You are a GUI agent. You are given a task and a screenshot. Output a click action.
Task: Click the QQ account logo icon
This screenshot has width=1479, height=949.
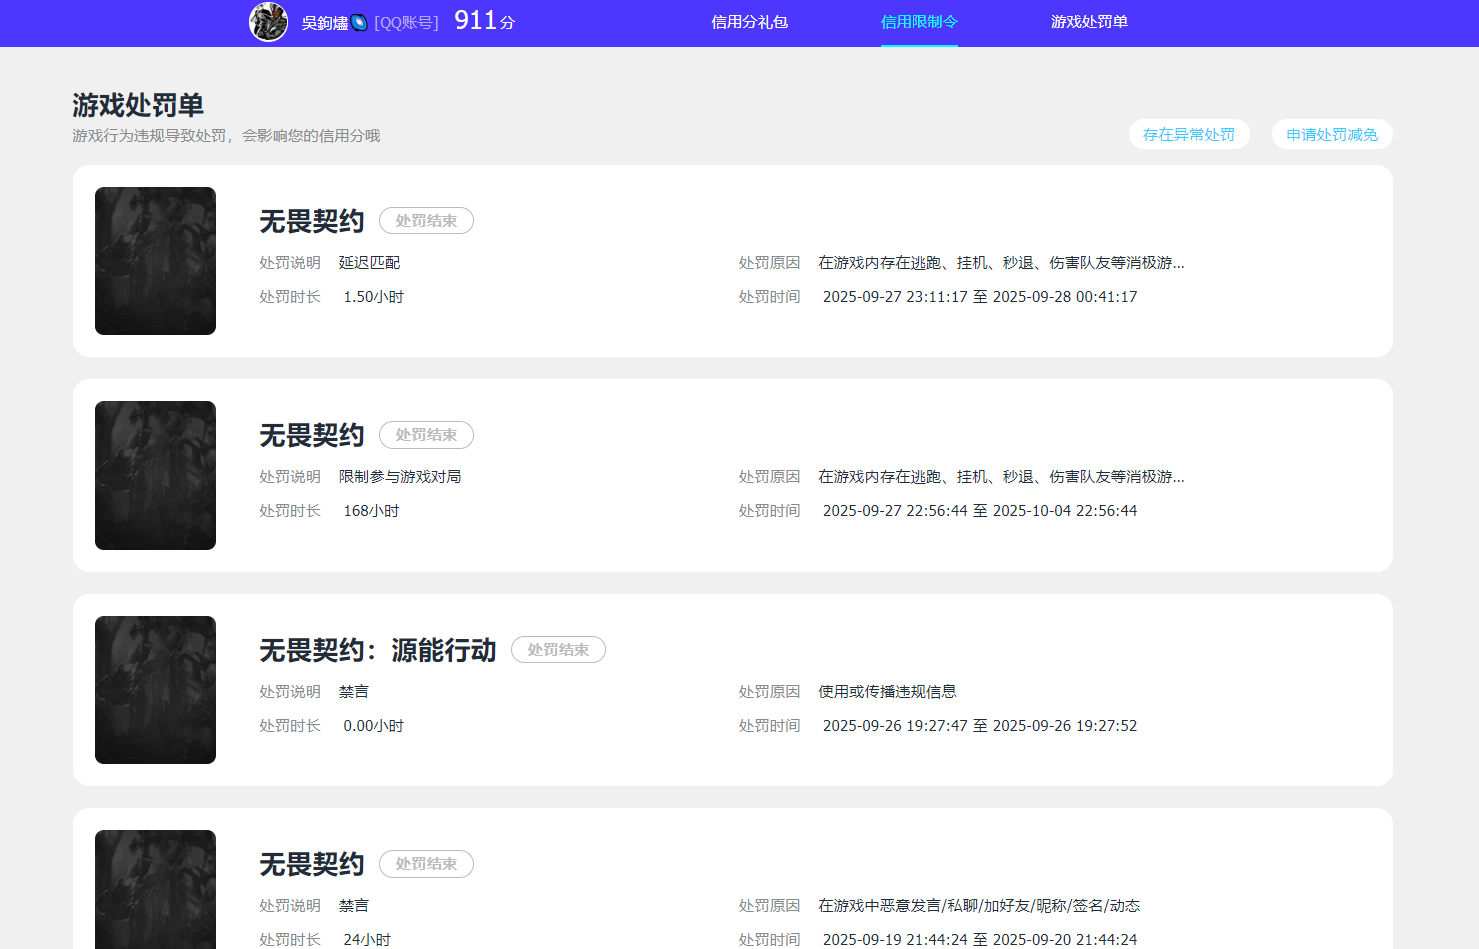point(358,22)
